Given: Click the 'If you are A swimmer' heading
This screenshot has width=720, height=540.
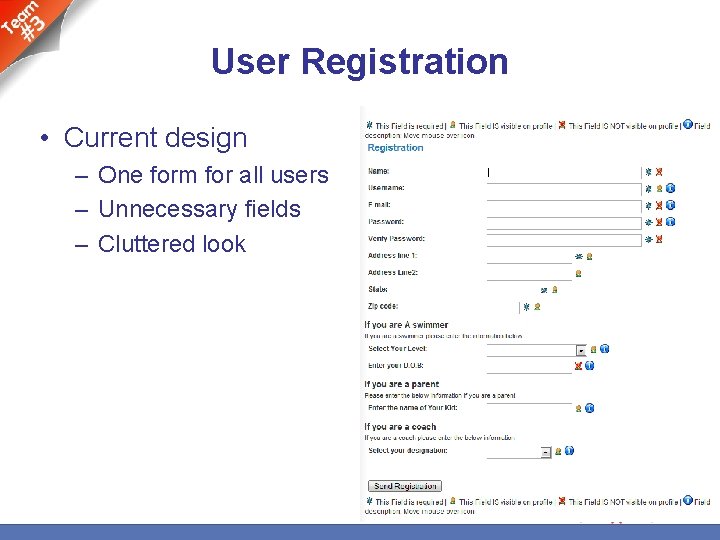Looking at the screenshot, I should tap(406, 325).
